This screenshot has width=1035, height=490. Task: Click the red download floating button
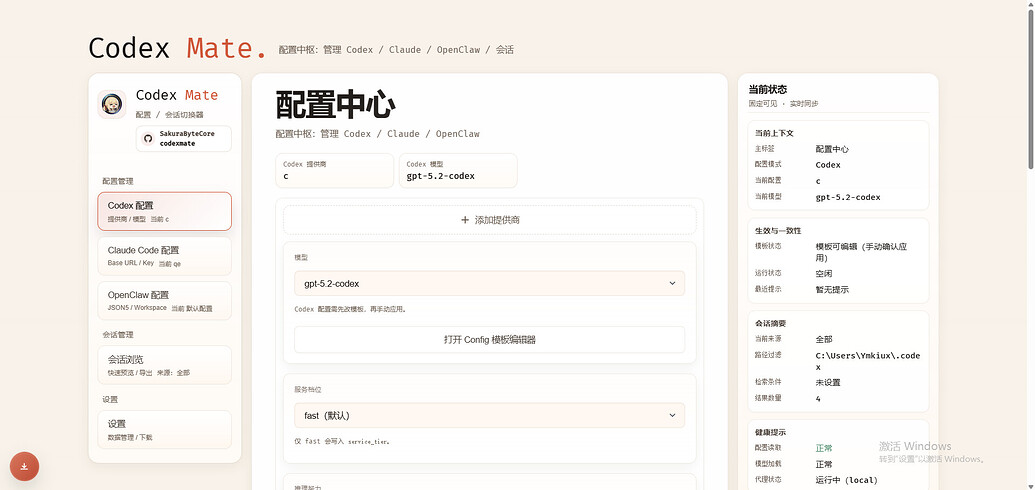pyautogui.click(x=24, y=466)
